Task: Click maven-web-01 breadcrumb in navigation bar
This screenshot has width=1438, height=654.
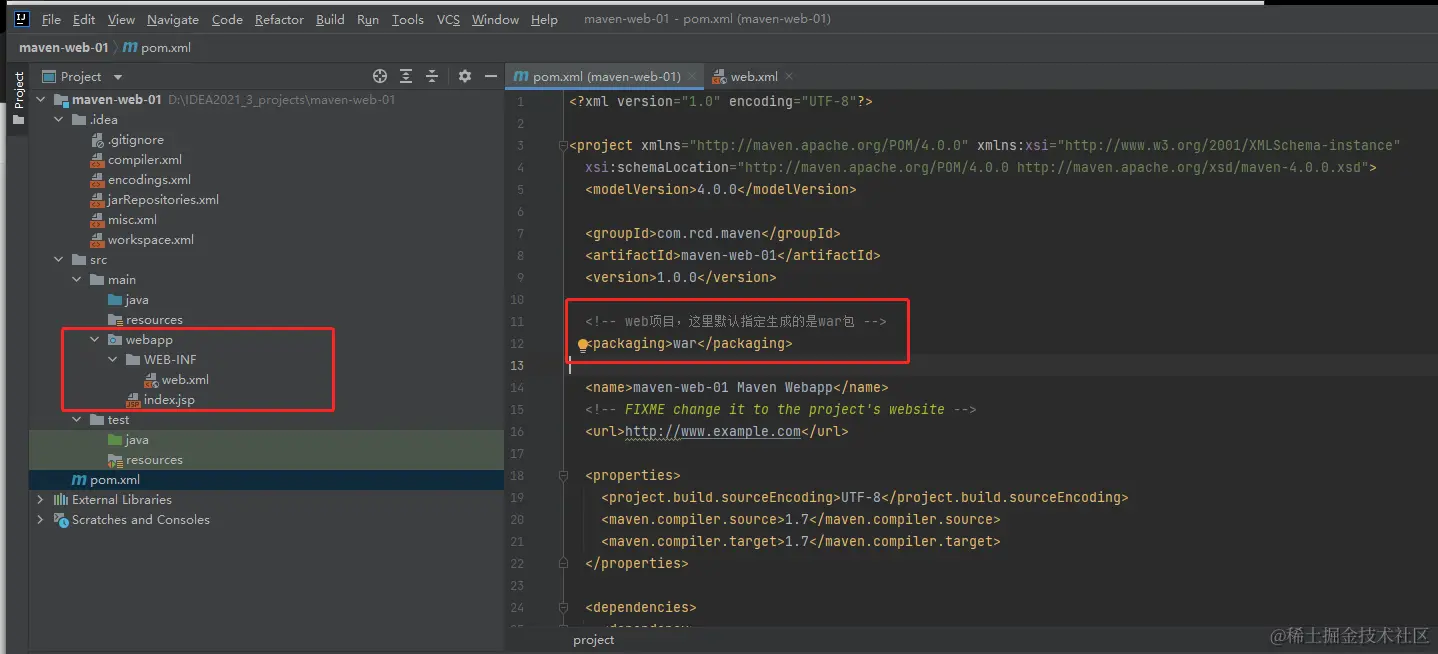Action: [63, 47]
